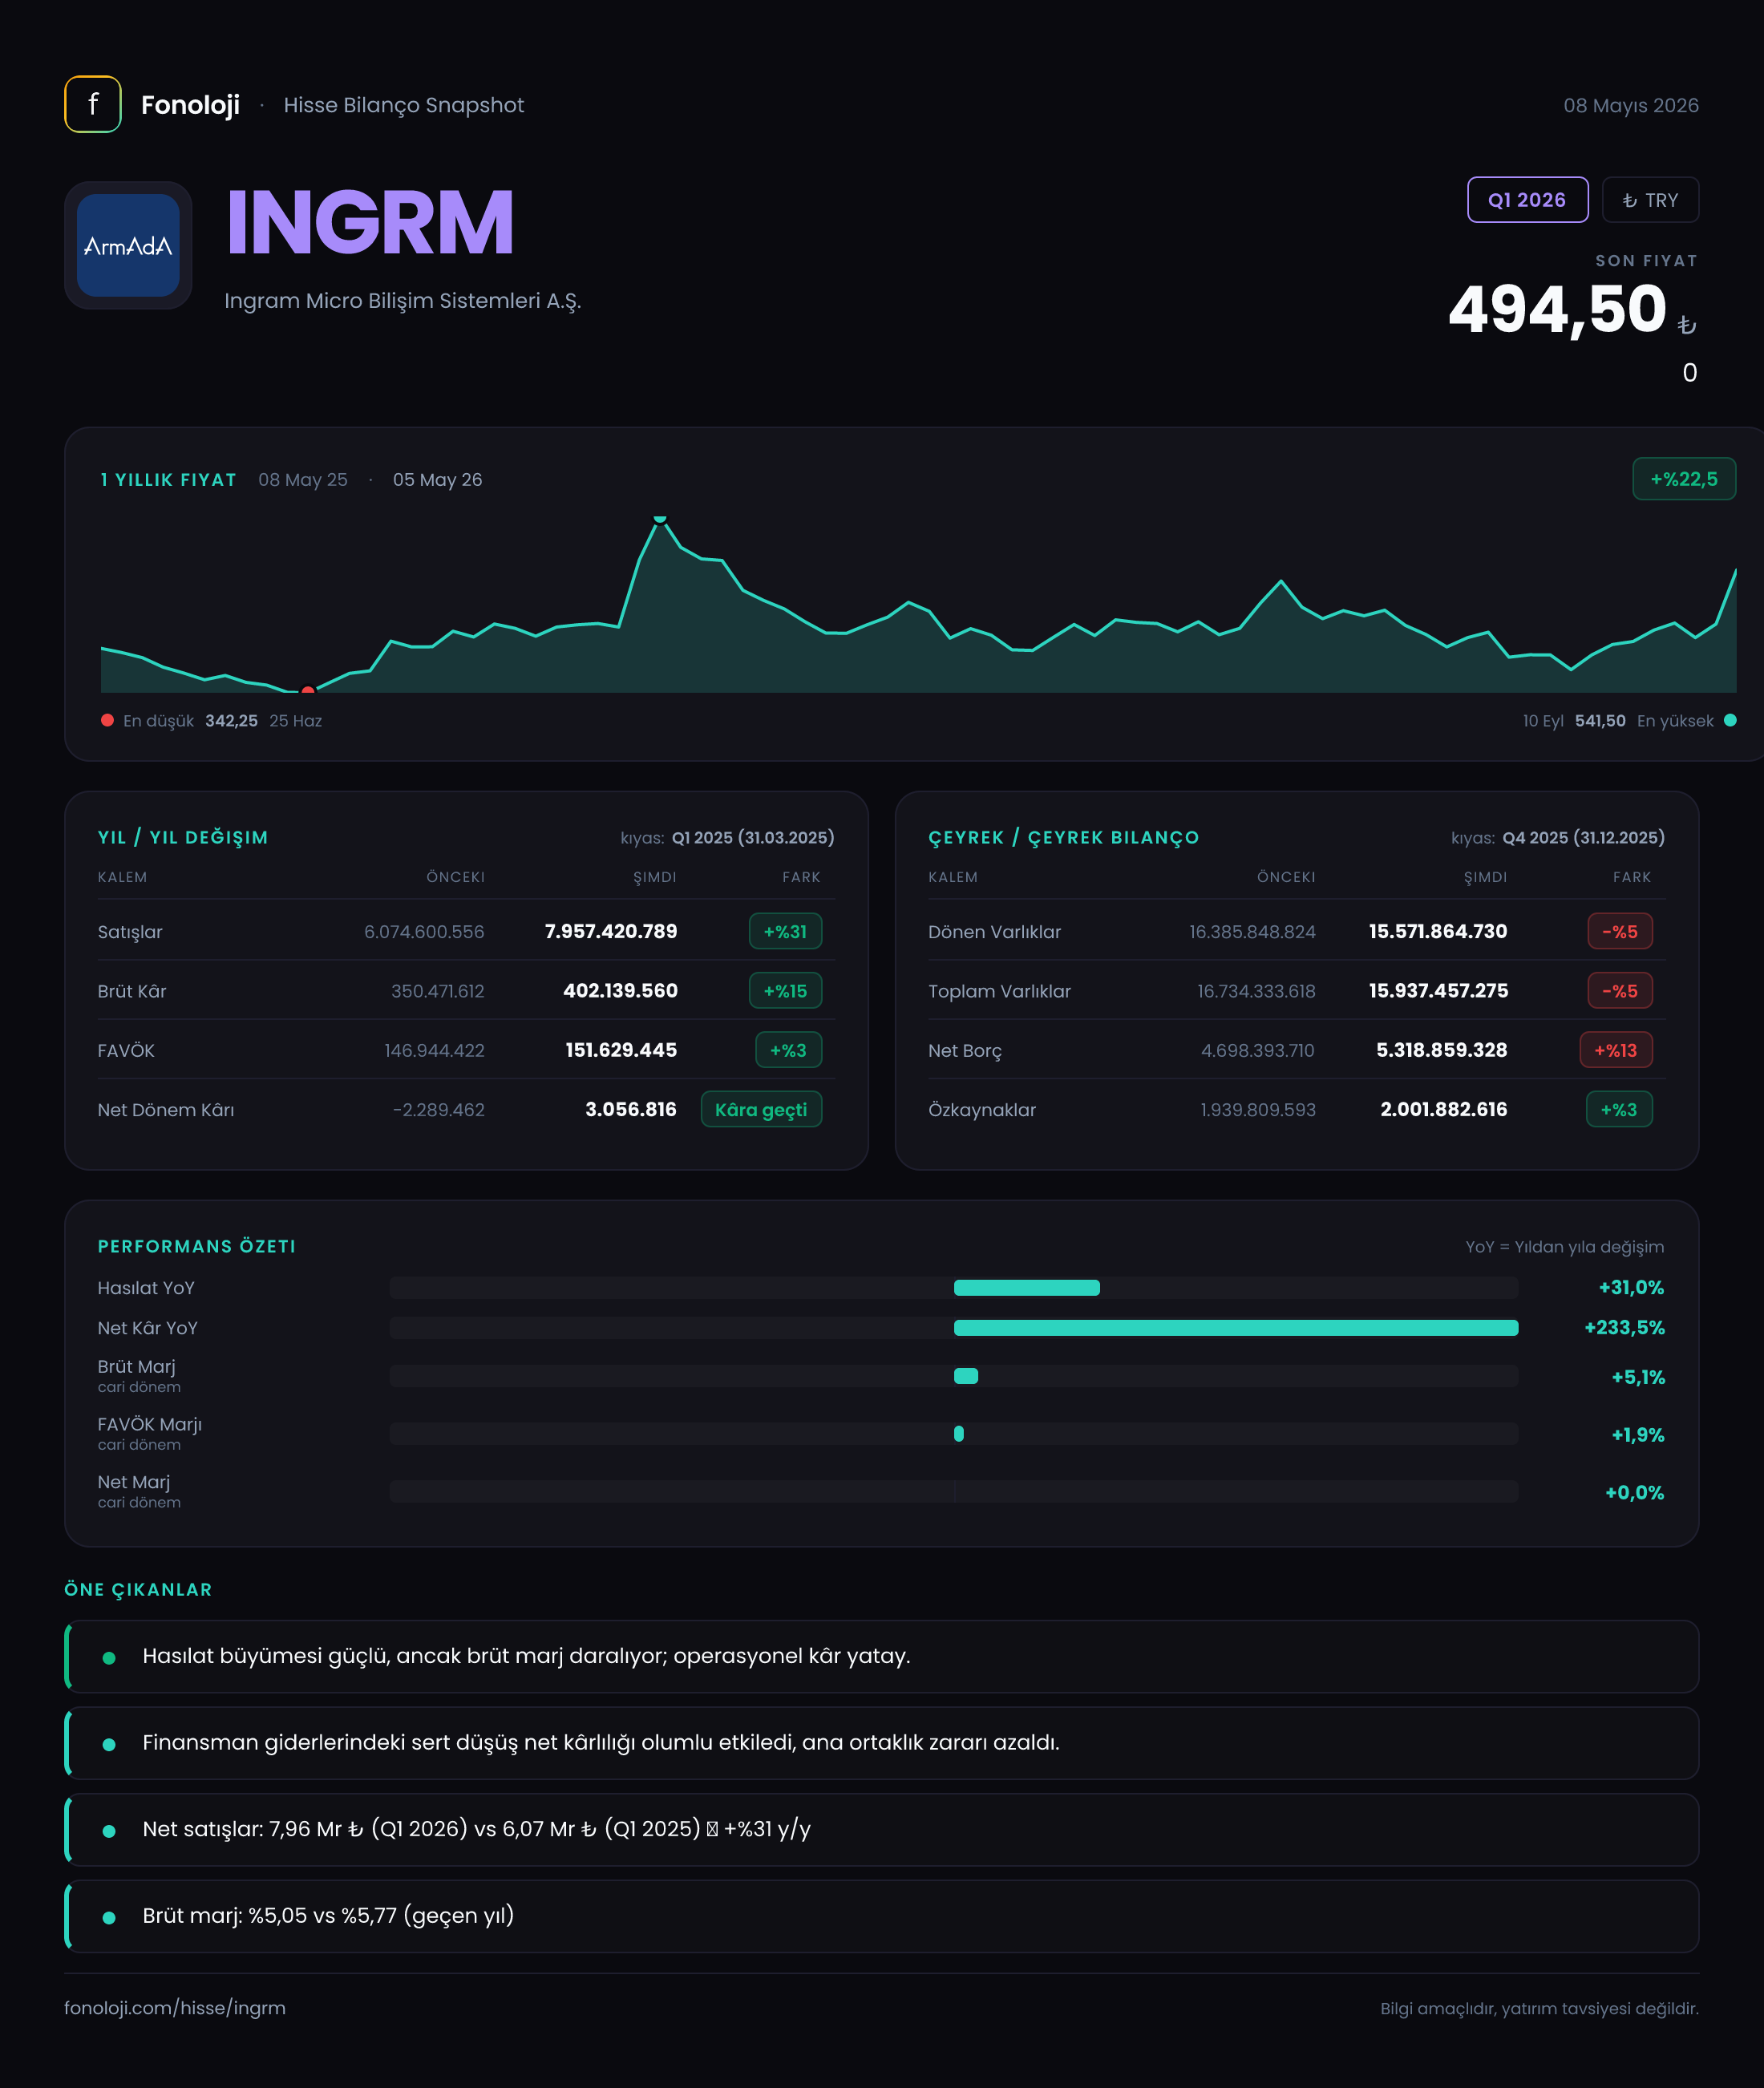Click the 'ÇEYREK / ÇEYREK BİLANÇO' heading

[x=1064, y=838]
